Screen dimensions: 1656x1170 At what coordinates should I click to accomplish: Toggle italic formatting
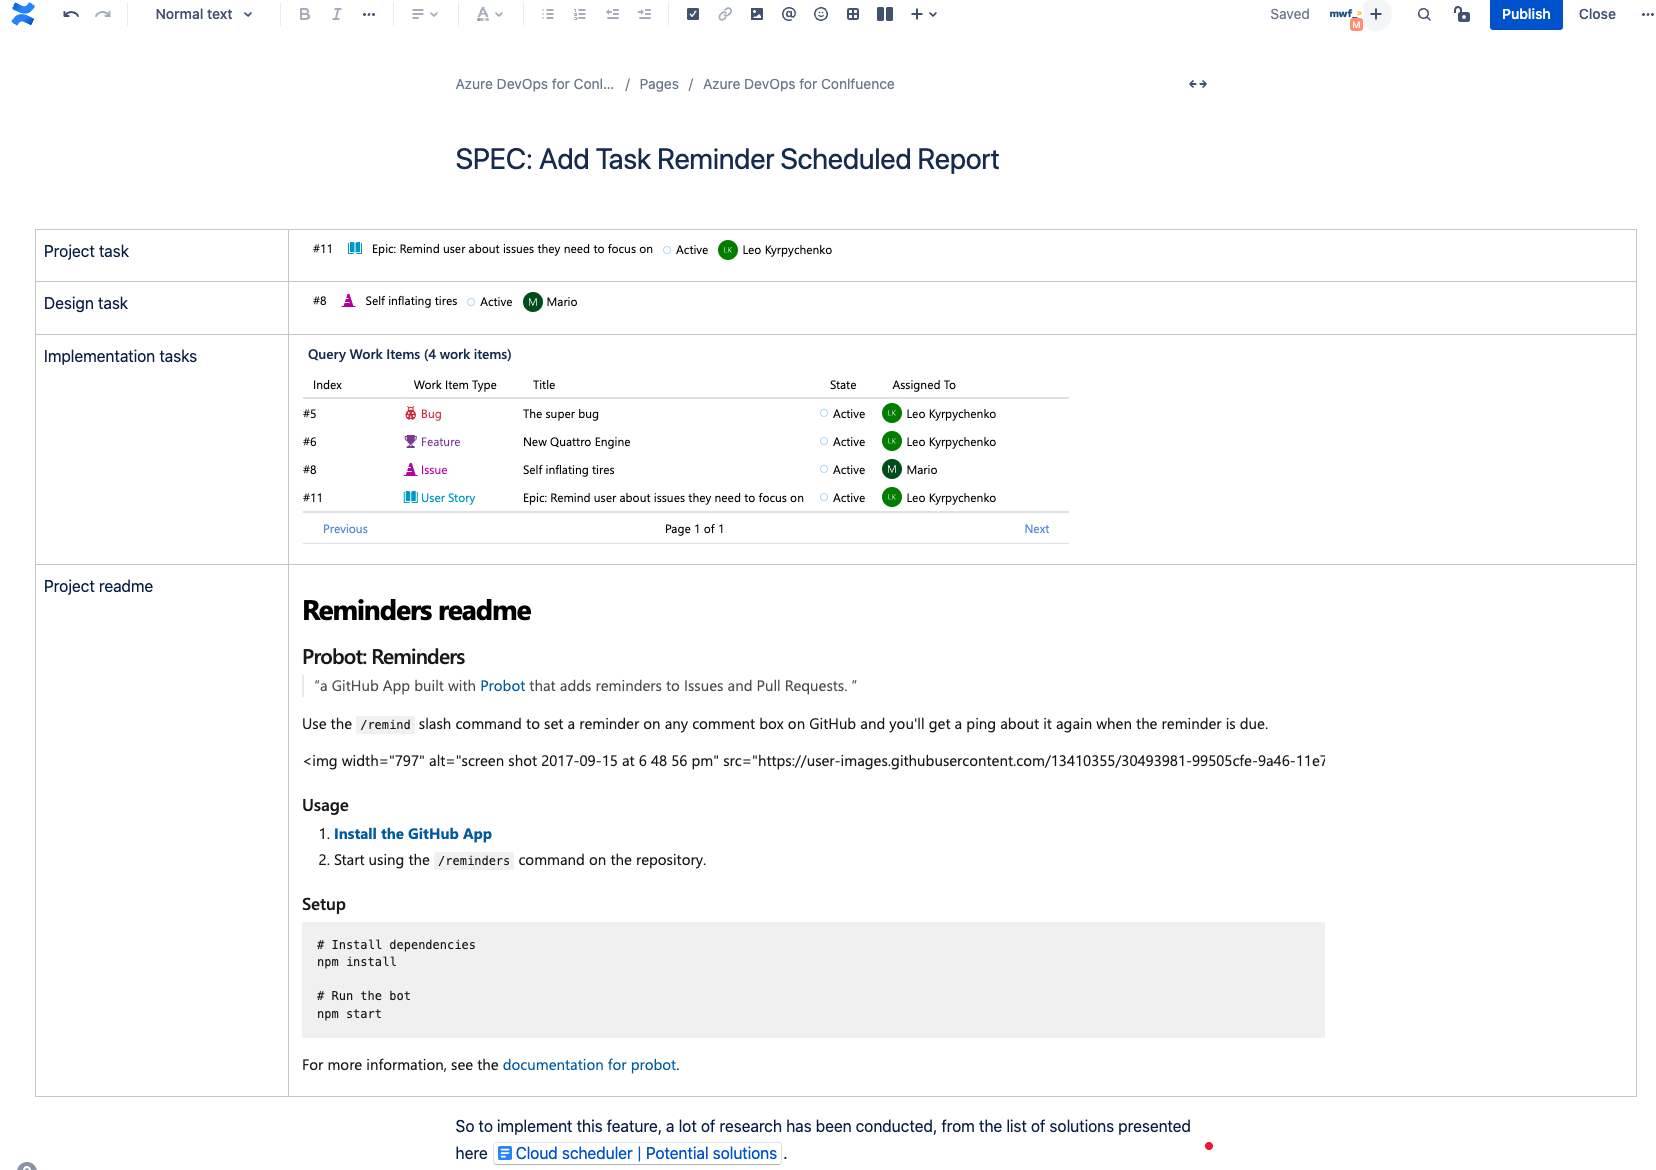pos(337,14)
